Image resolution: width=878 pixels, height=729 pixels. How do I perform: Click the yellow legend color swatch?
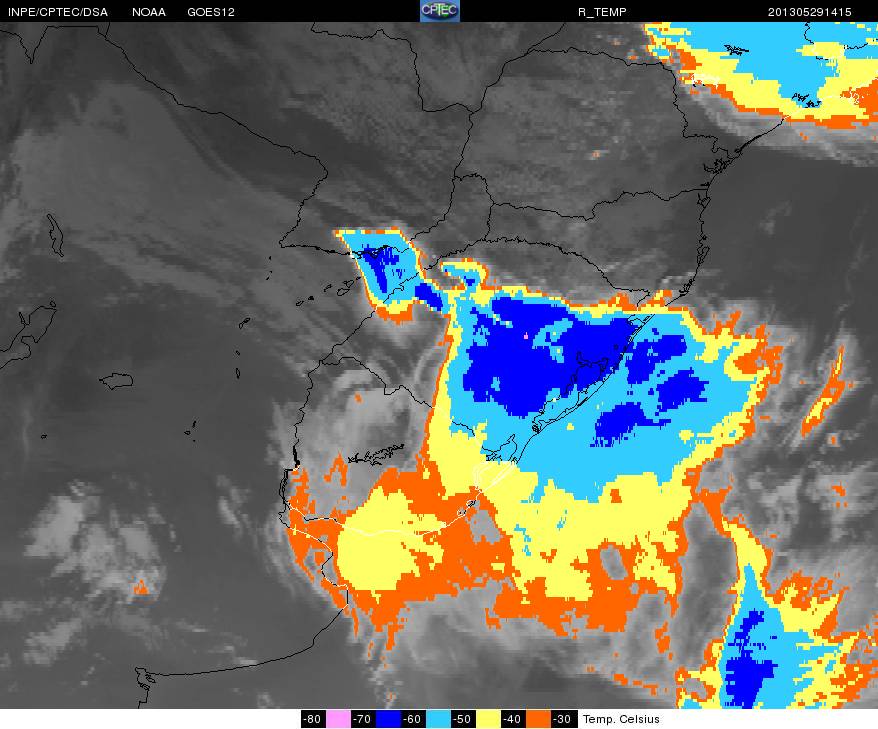tap(488, 719)
